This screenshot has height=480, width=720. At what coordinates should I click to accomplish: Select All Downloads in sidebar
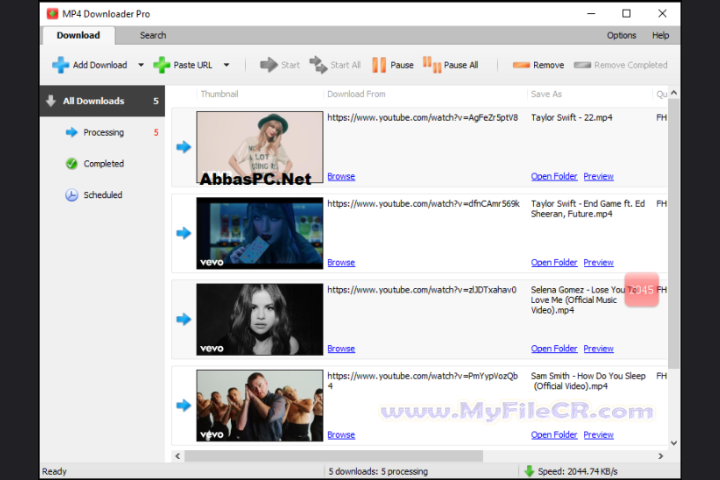click(x=102, y=101)
